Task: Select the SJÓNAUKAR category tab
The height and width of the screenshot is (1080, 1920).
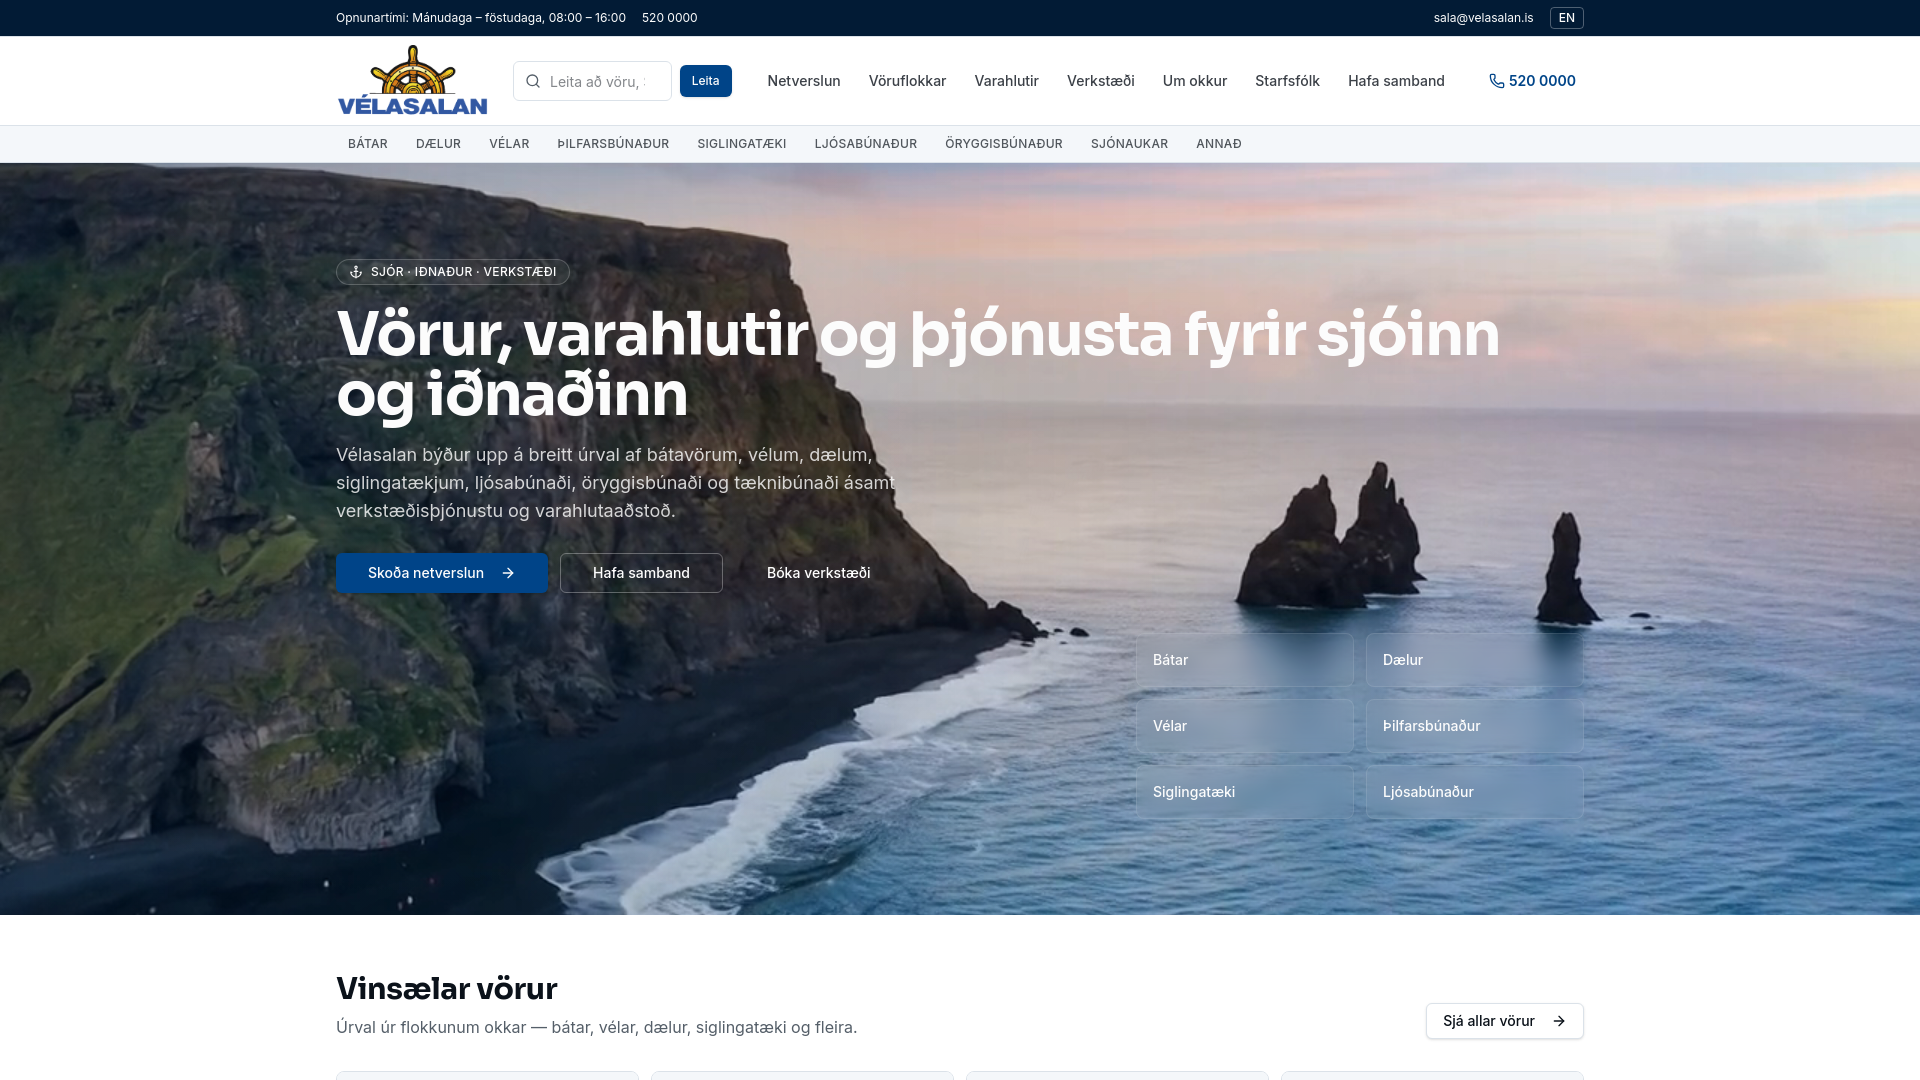Action: [1129, 144]
